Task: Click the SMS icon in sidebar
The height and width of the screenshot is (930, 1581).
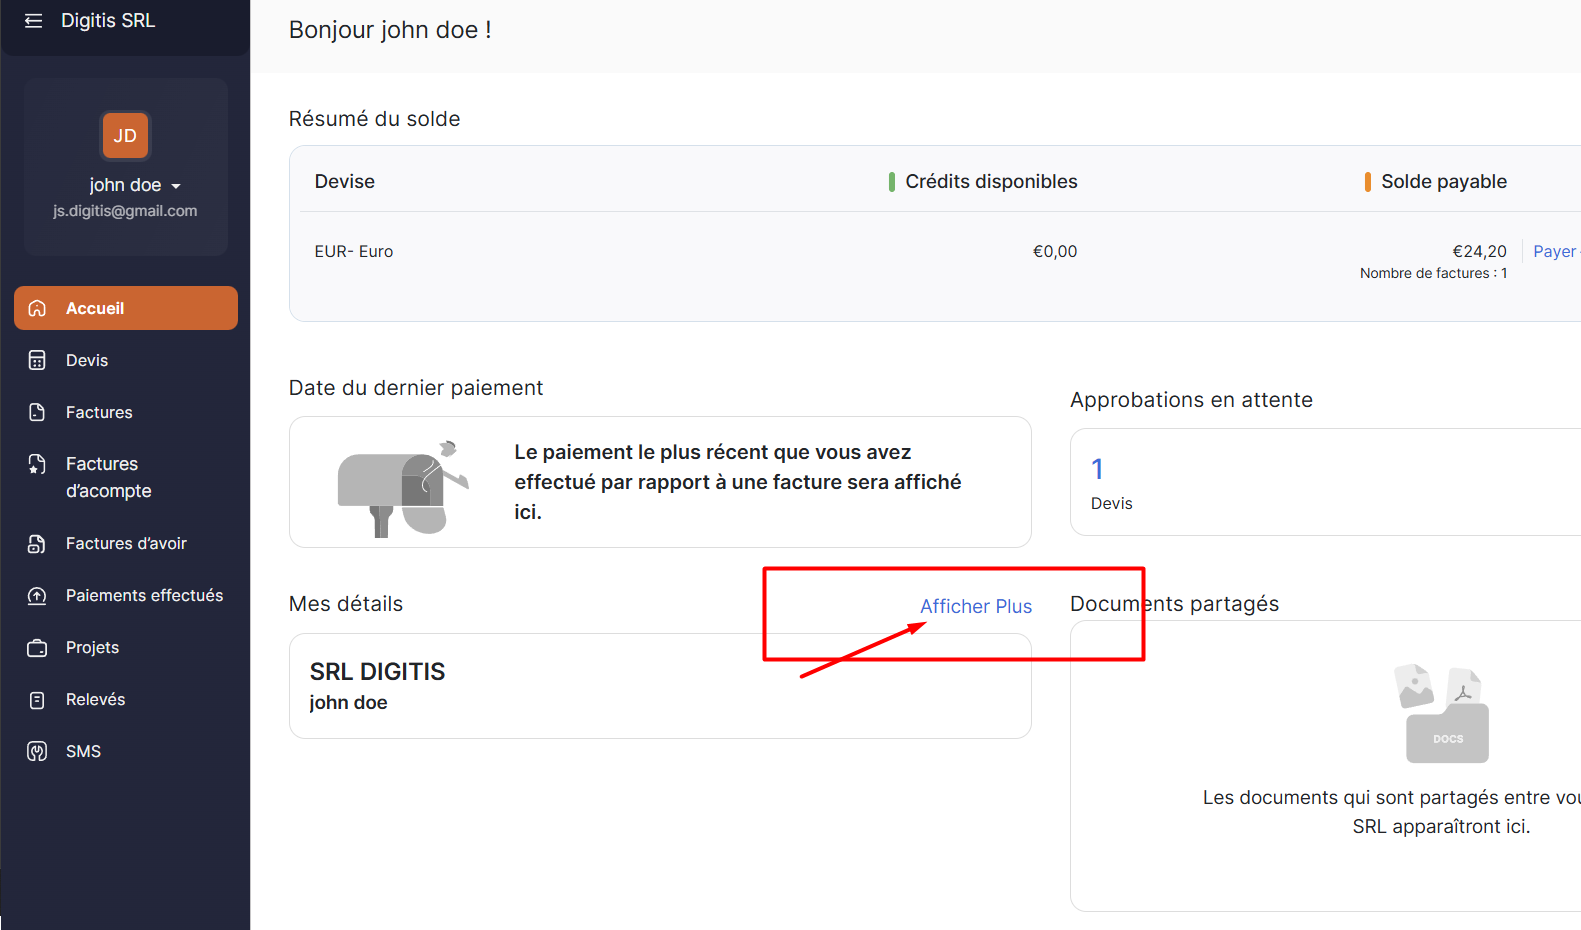Action: [x=37, y=752]
